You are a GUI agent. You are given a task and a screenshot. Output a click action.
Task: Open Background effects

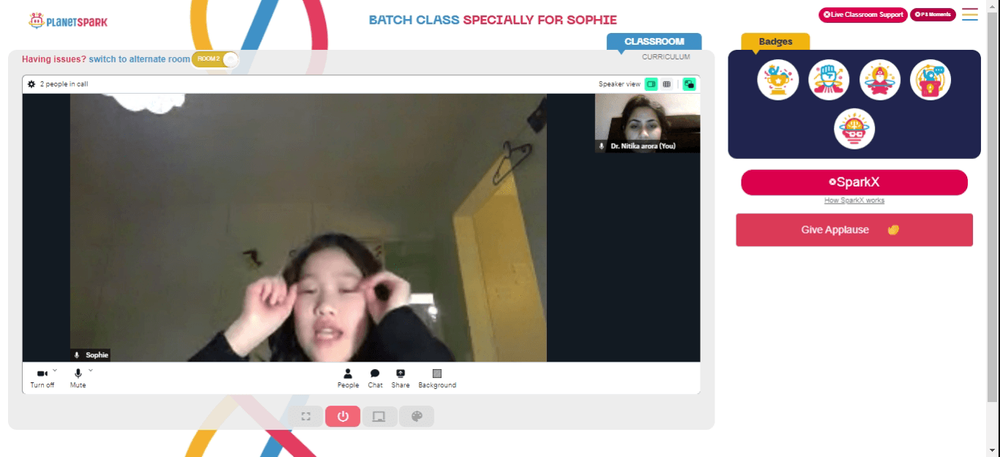(x=437, y=379)
